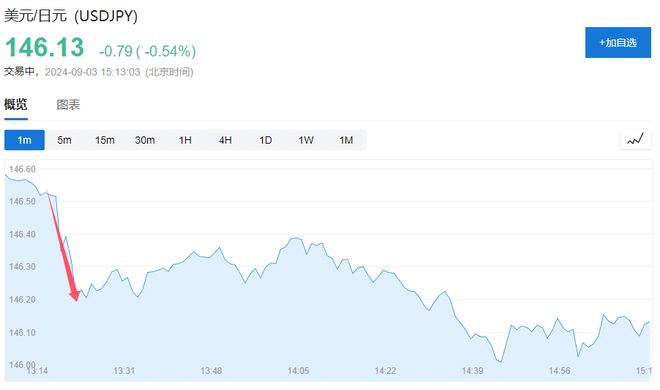This screenshot has height=390, width=660.
Task: Open the 概览 overview tab
Action: pos(16,104)
